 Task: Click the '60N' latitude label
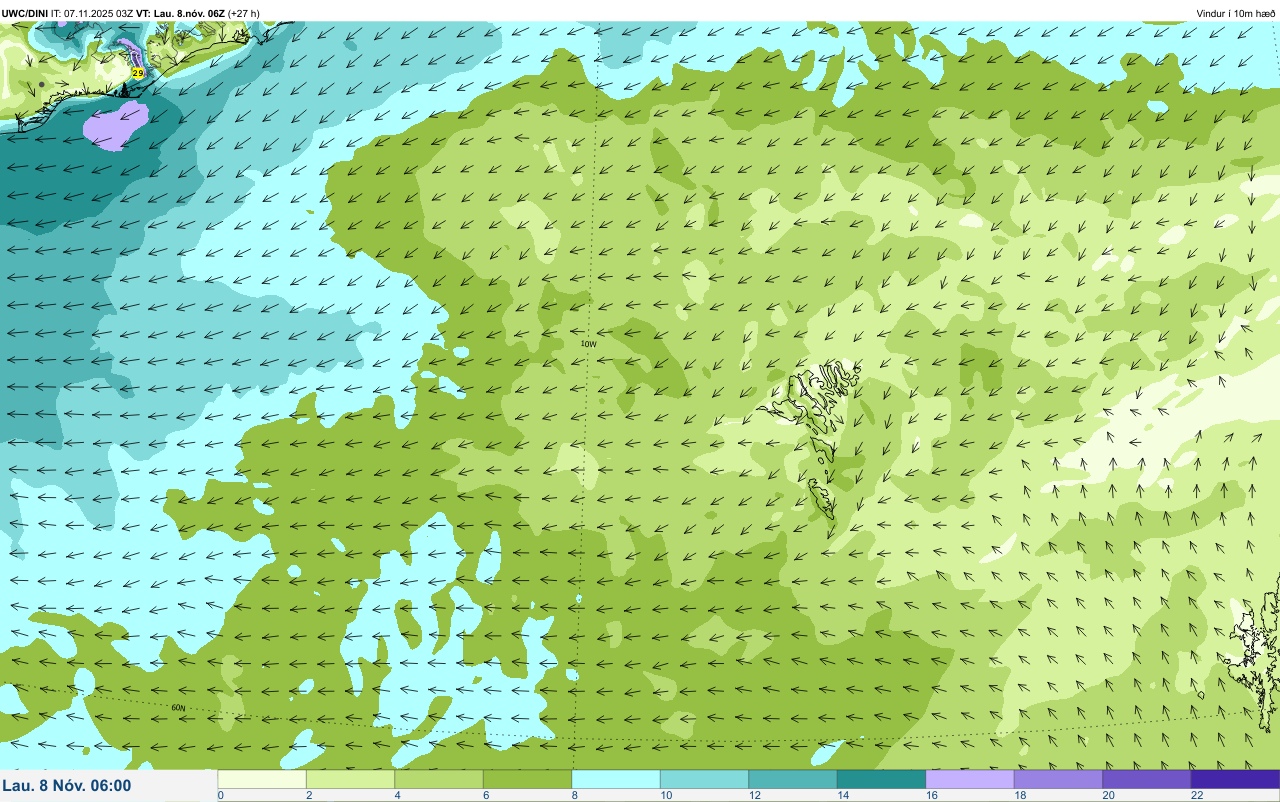tap(178, 708)
